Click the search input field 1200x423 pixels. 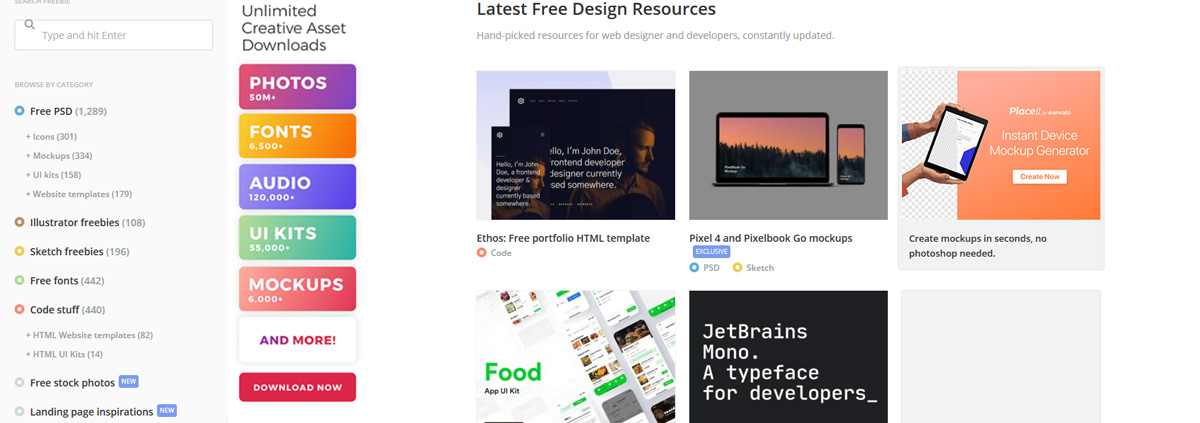point(114,35)
